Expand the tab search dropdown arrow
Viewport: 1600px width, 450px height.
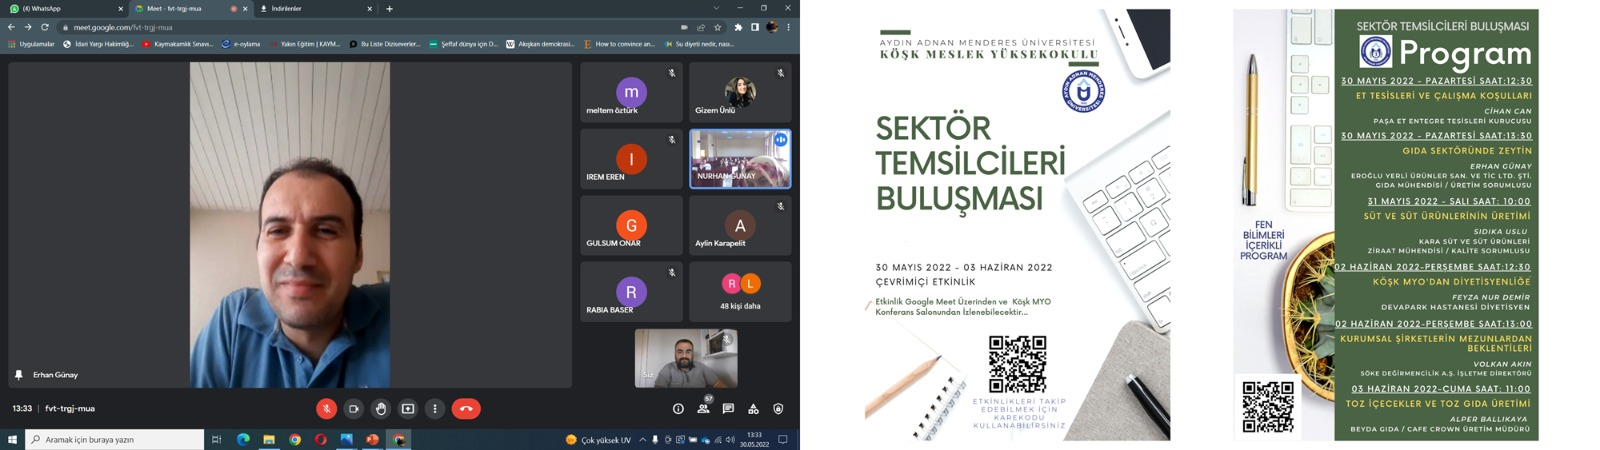pos(716,9)
